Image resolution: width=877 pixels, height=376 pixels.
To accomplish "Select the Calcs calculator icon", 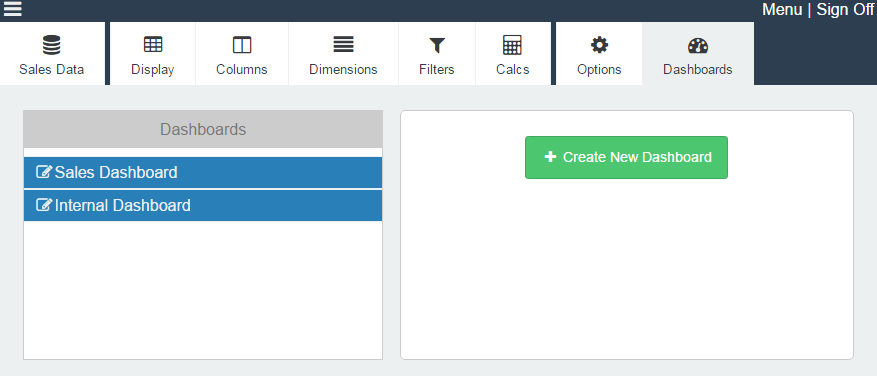I will (x=512, y=45).
